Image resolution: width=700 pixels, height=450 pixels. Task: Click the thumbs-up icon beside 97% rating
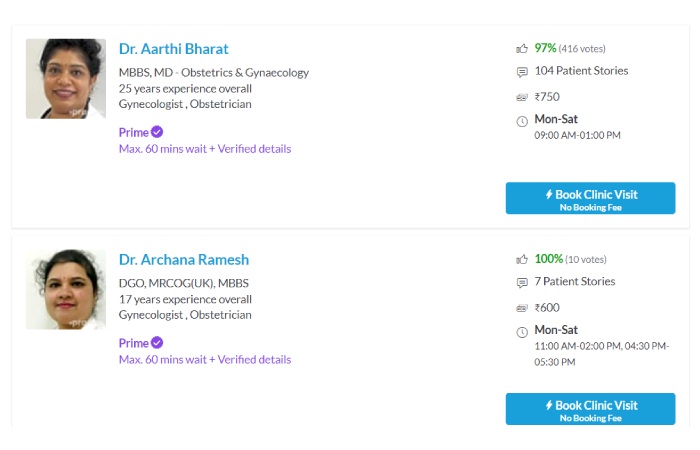[x=522, y=48]
